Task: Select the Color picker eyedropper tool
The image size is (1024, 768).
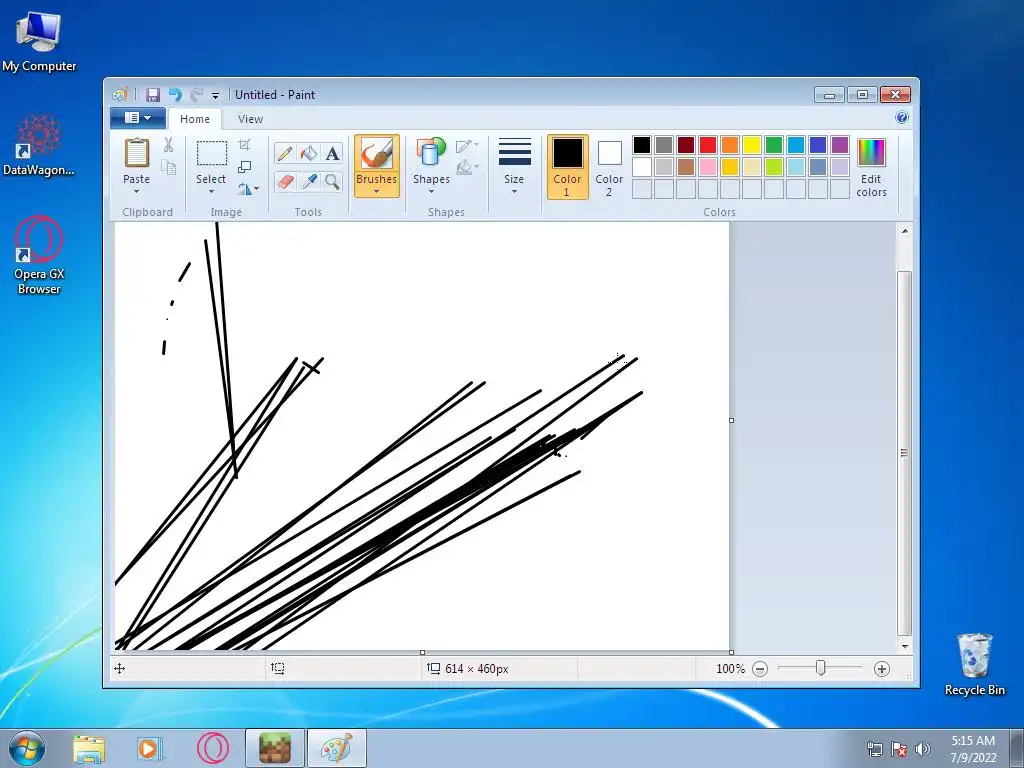Action: click(x=308, y=181)
